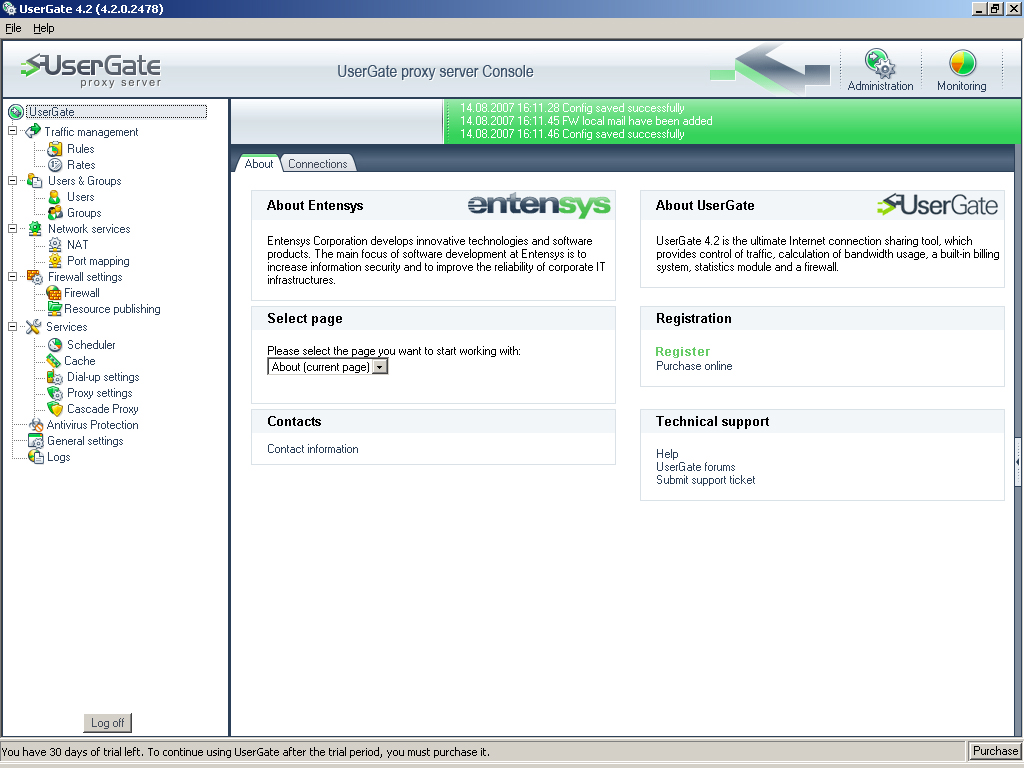The image size is (1024, 768).
Task: Collapse the Services tree node
Action: pos(12,327)
